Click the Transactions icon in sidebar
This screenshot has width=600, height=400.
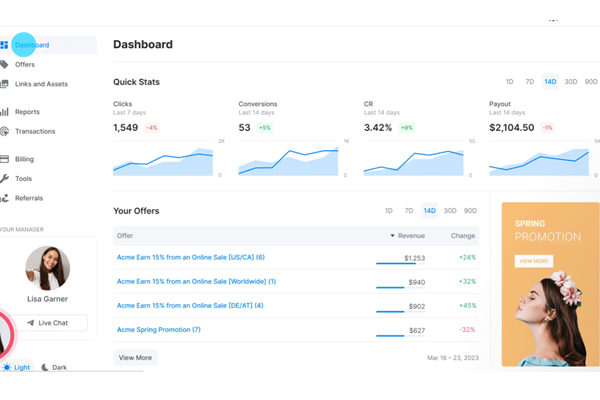tap(4, 131)
